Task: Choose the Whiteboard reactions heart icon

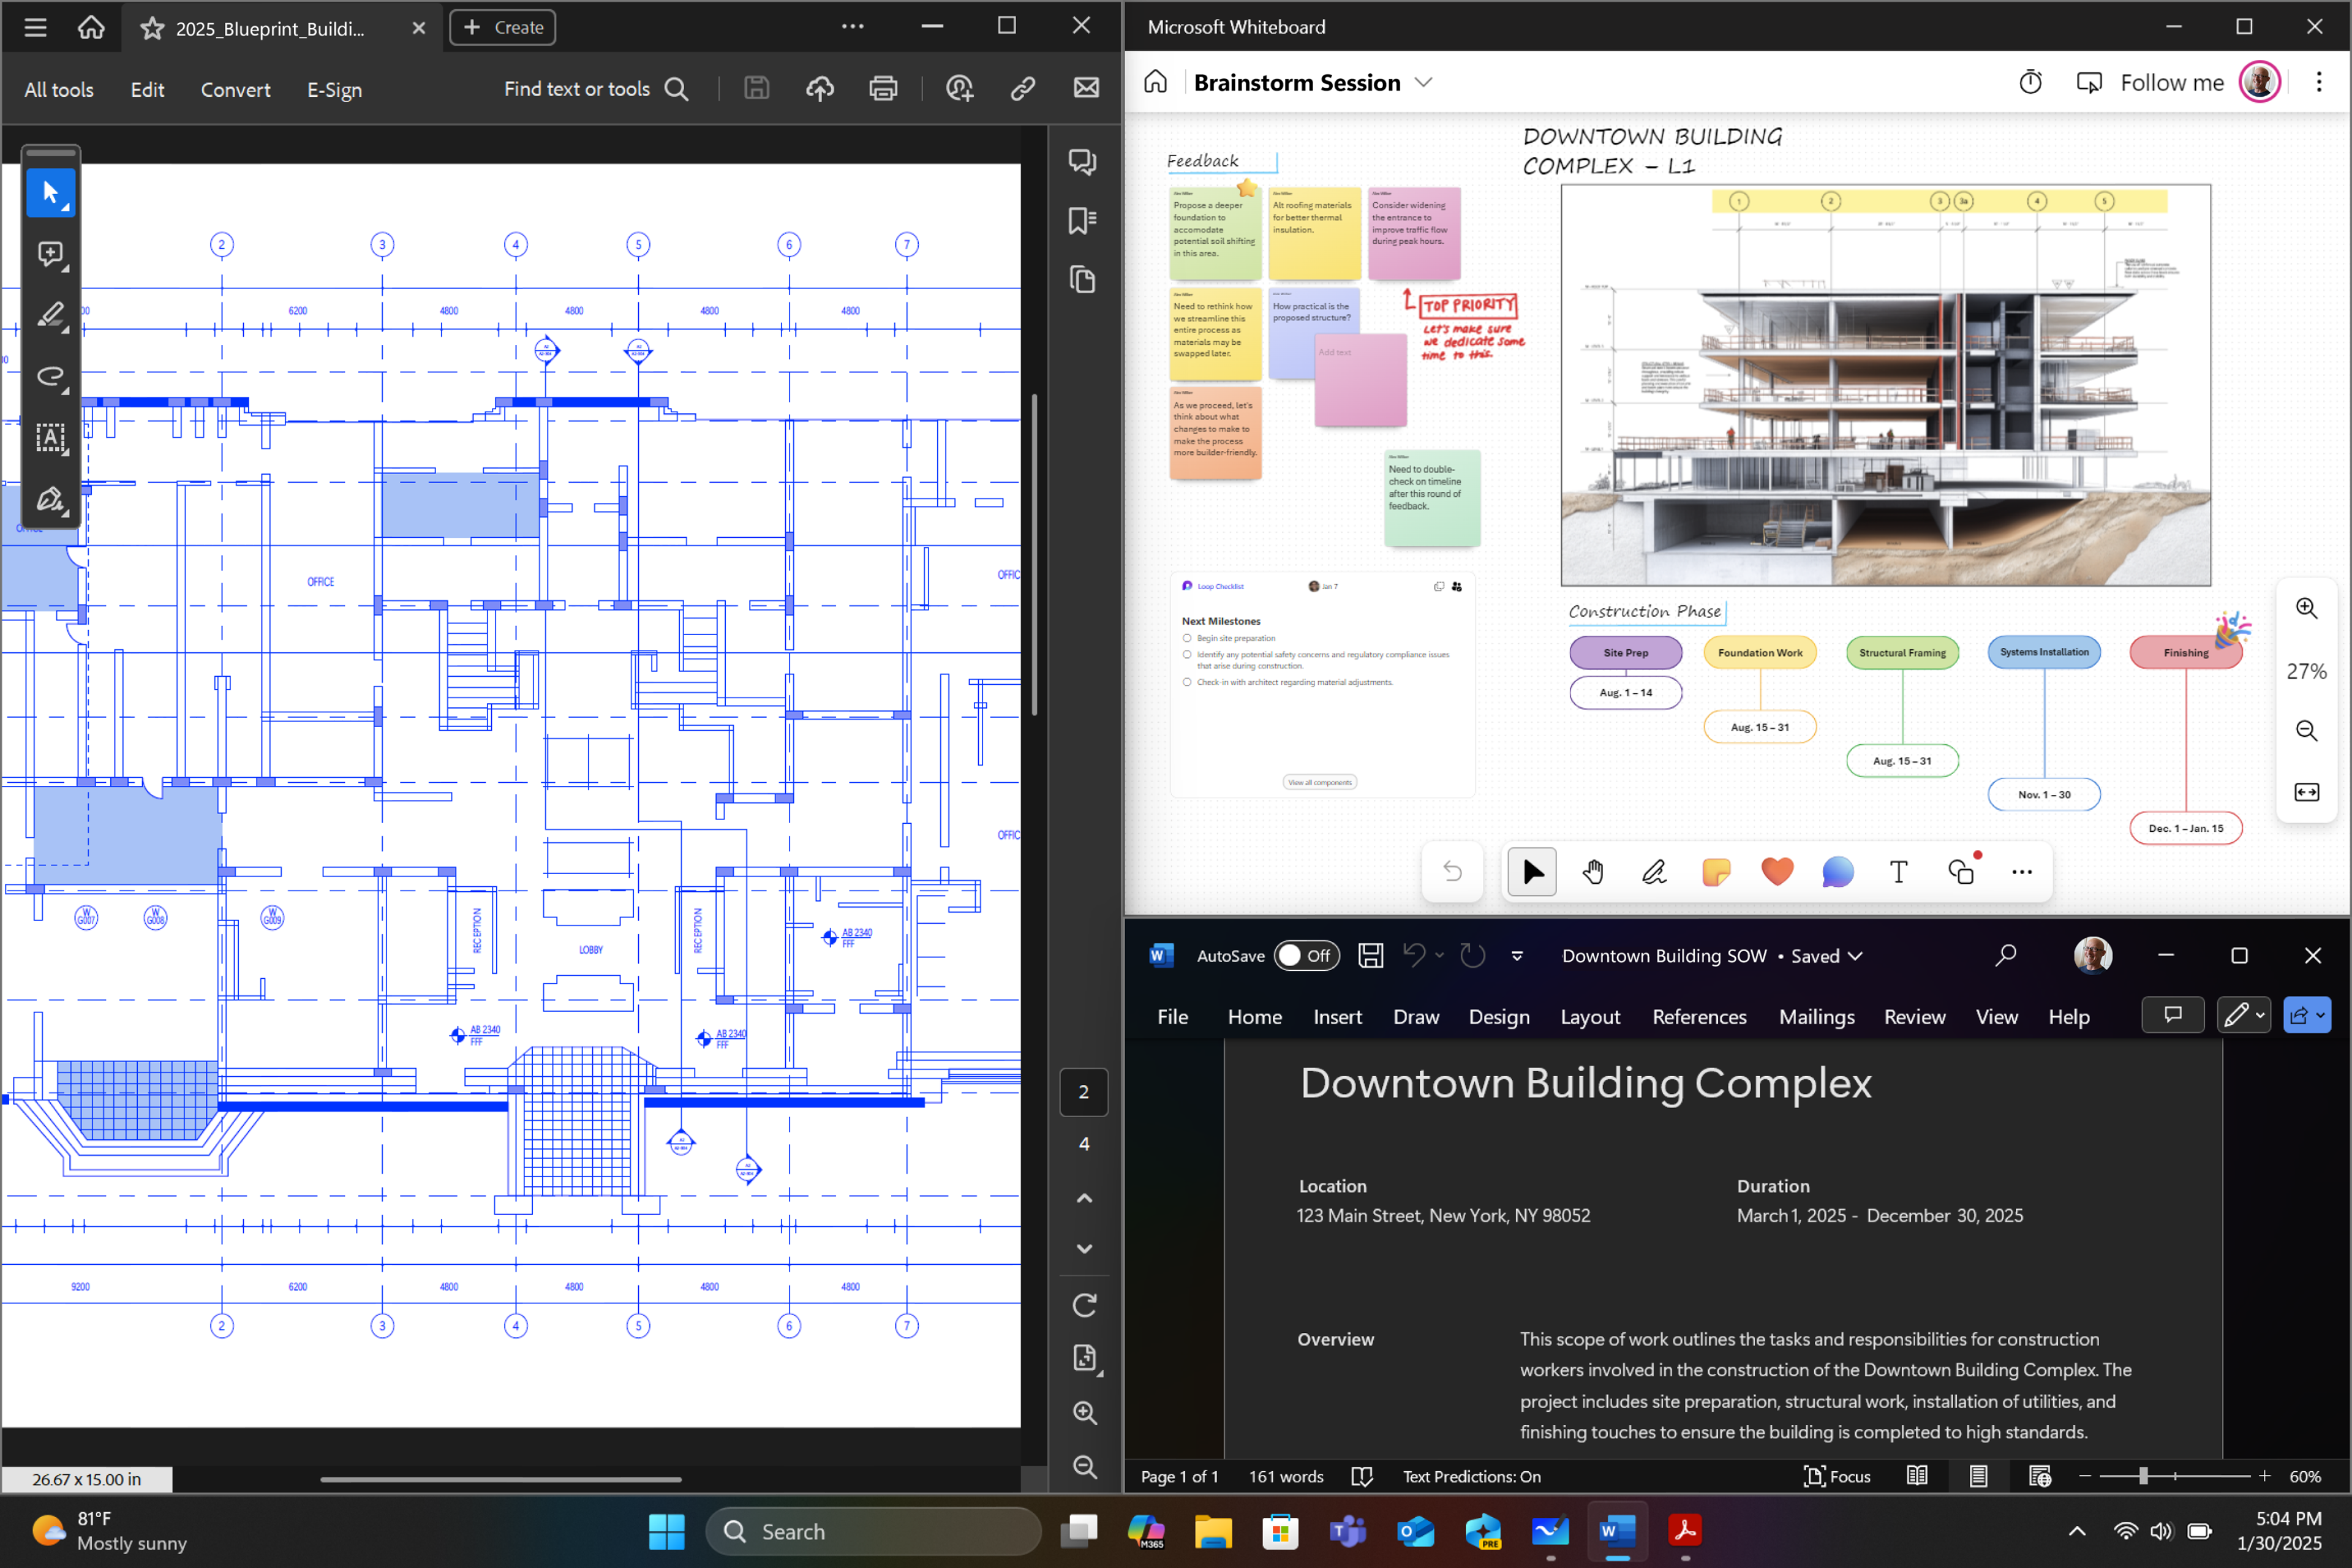Action: click(1776, 872)
